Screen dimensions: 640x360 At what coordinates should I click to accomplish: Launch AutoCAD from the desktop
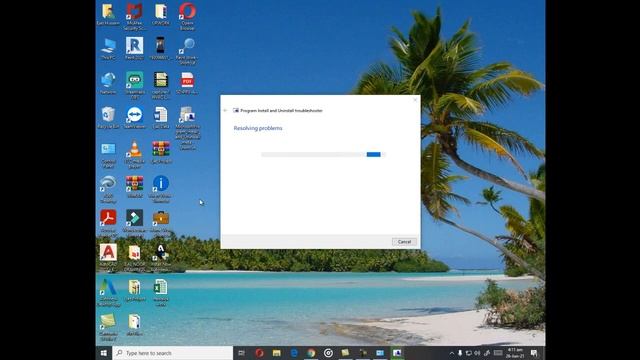click(x=108, y=257)
